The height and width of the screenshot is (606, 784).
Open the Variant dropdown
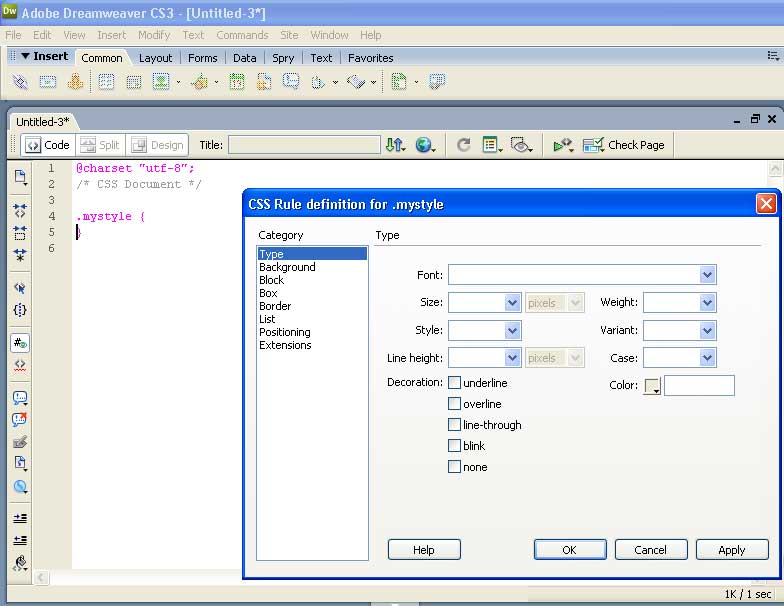(707, 330)
